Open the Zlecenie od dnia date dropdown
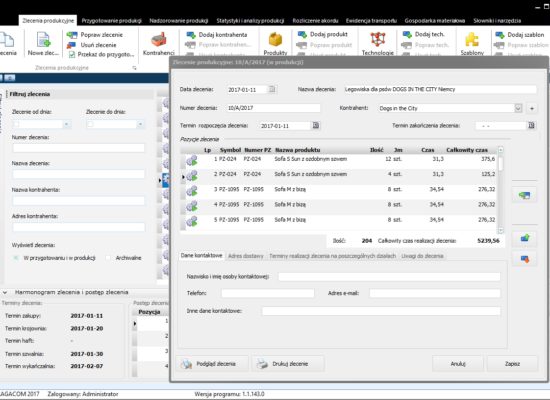550x400 pixels. point(66,124)
